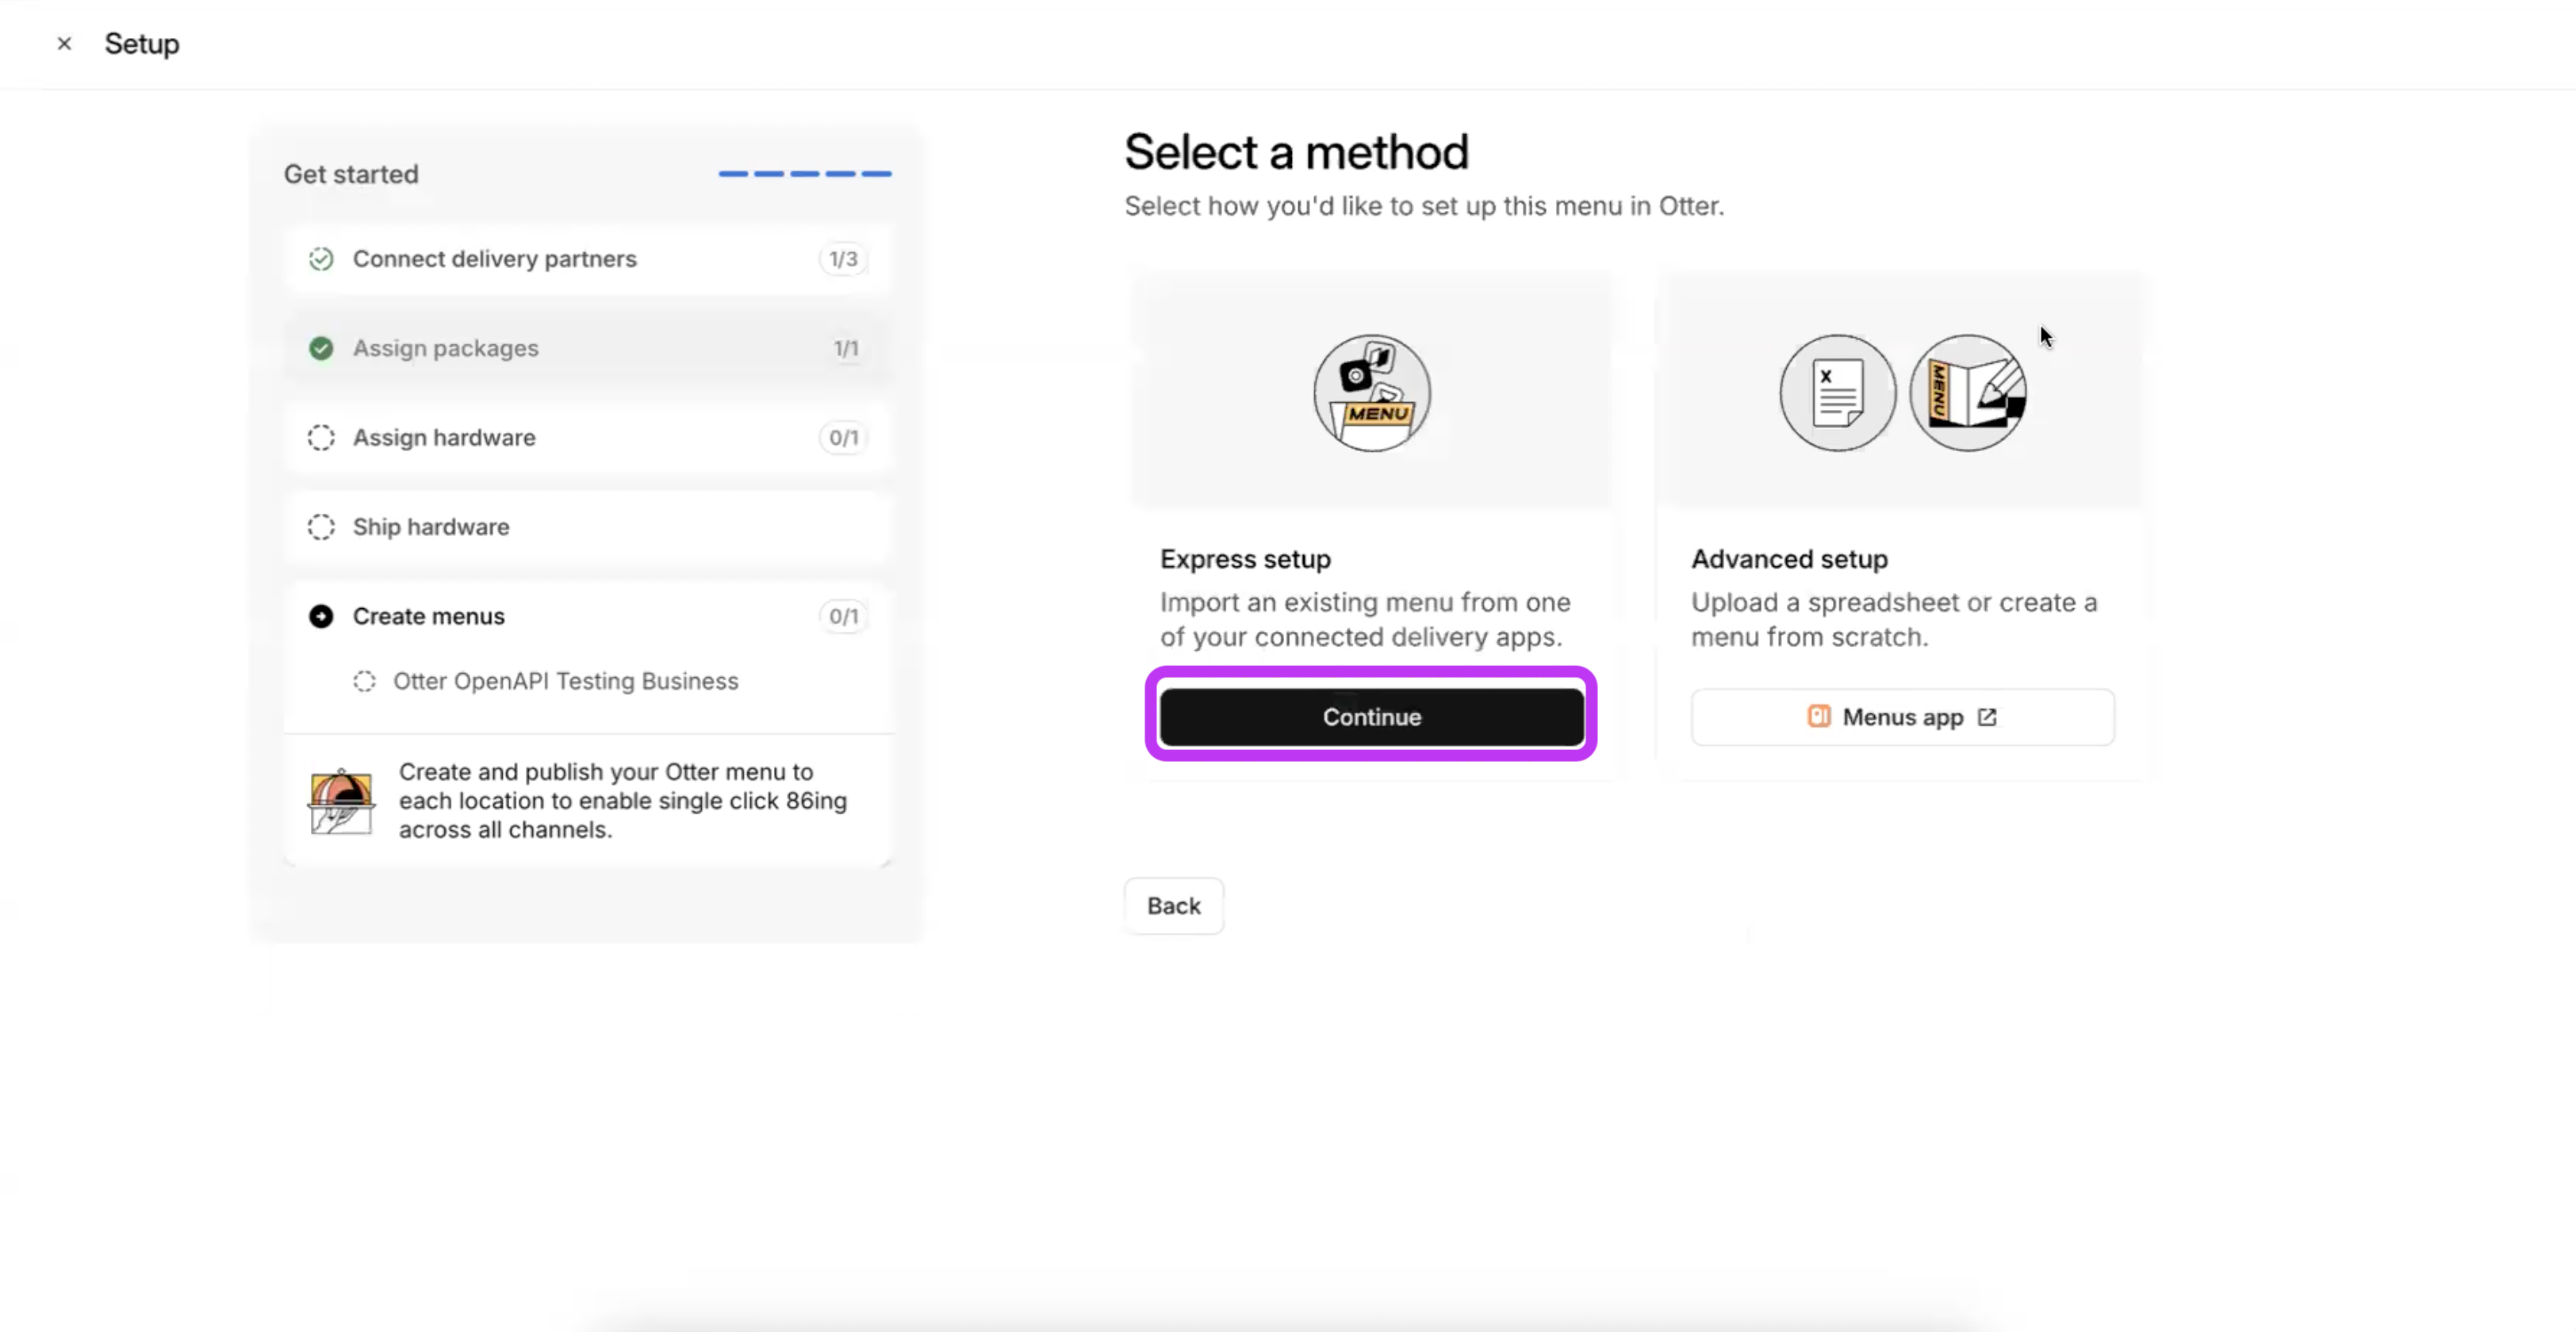Screen dimensions: 2576x1332
Task: Click the spreadsheet document icon in Advanced setup
Action: tap(1837, 393)
